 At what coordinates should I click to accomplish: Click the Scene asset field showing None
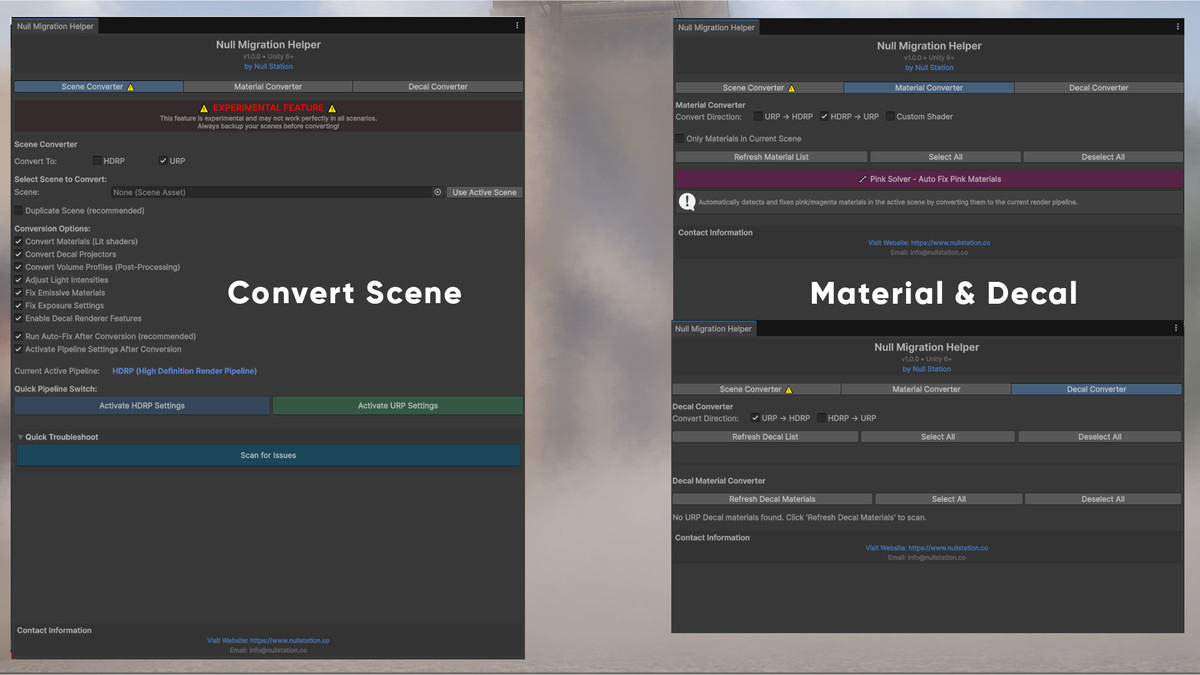pyautogui.click(x=270, y=192)
